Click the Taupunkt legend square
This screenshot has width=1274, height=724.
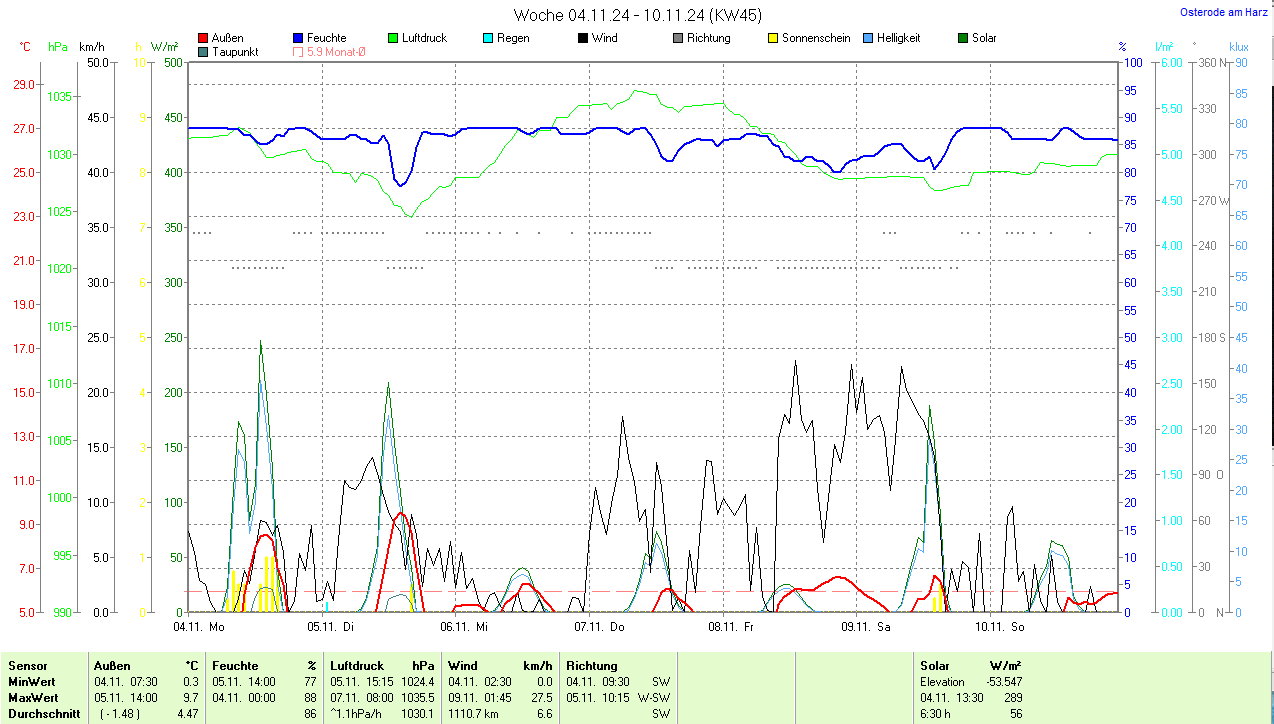(x=204, y=52)
